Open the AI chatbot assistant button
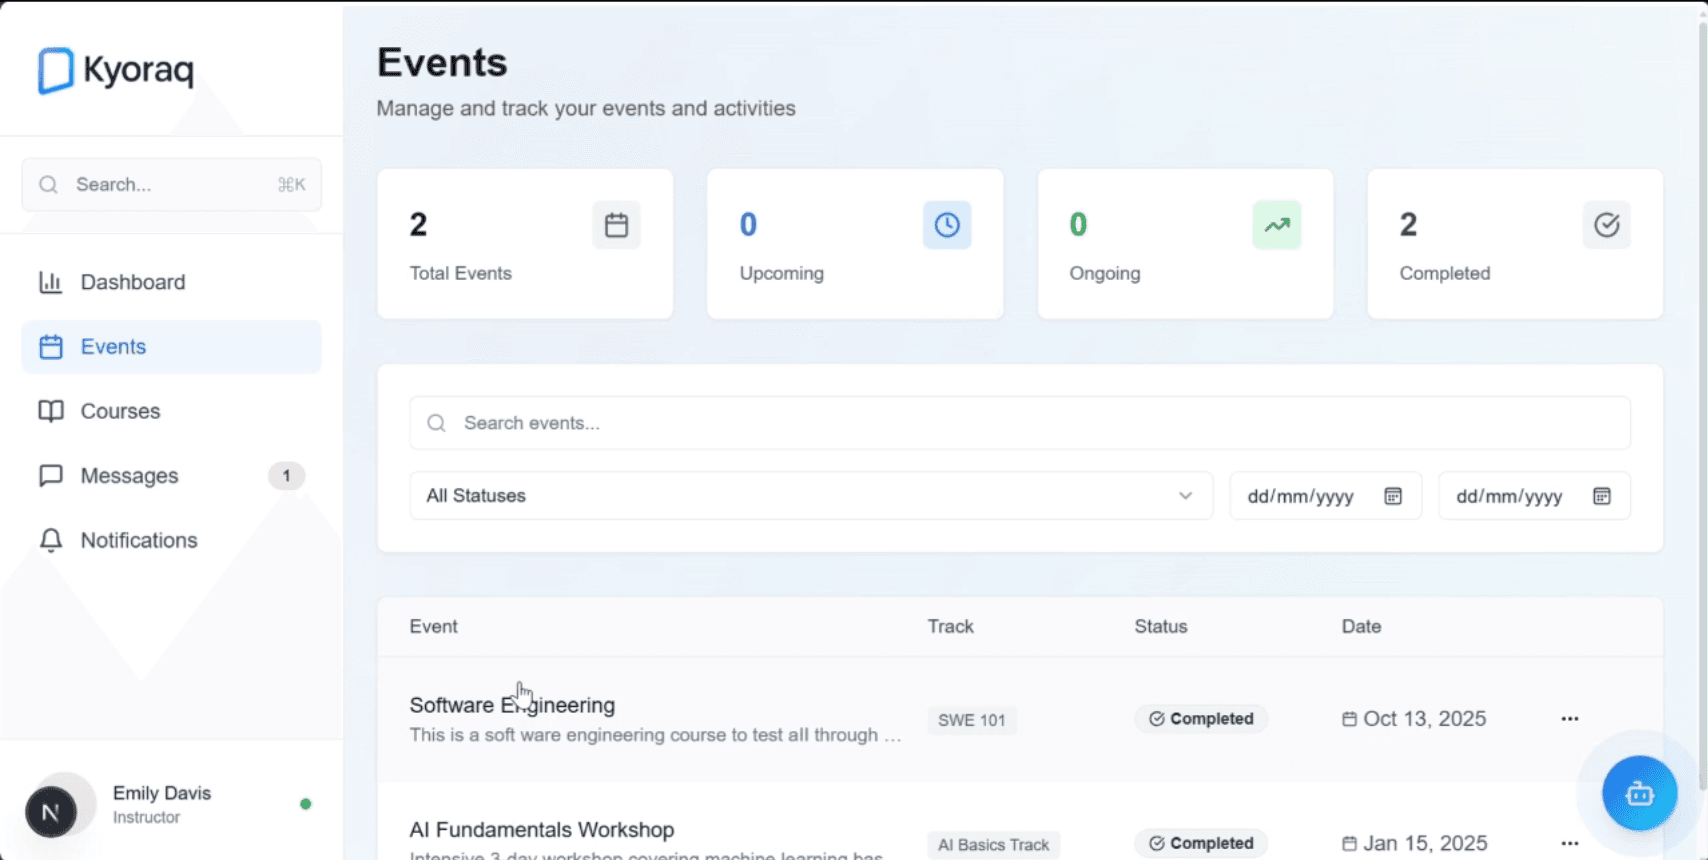This screenshot has height=860, width=1708. click(x=1639, y=794)
